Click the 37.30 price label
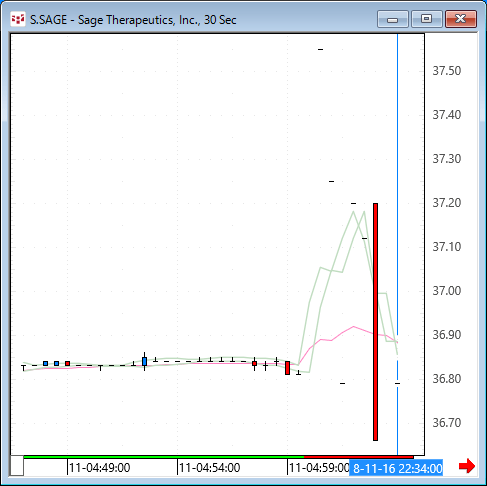 click(x=447, y=159)
